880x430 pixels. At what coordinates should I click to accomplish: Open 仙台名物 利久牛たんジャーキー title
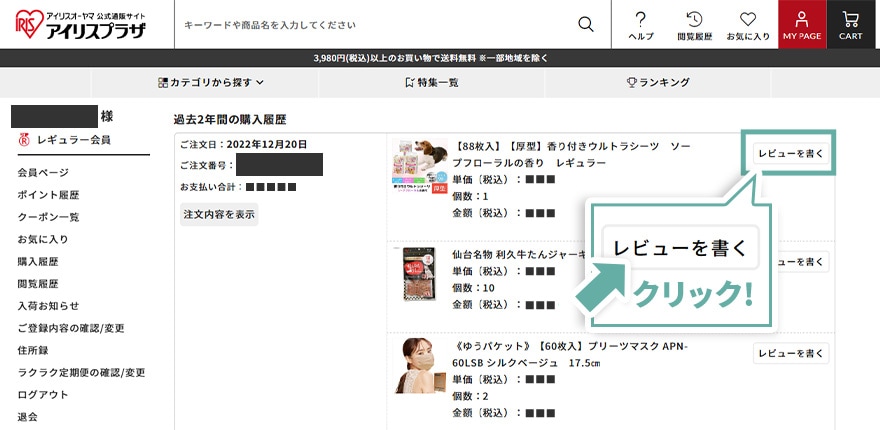click(519, 254)
